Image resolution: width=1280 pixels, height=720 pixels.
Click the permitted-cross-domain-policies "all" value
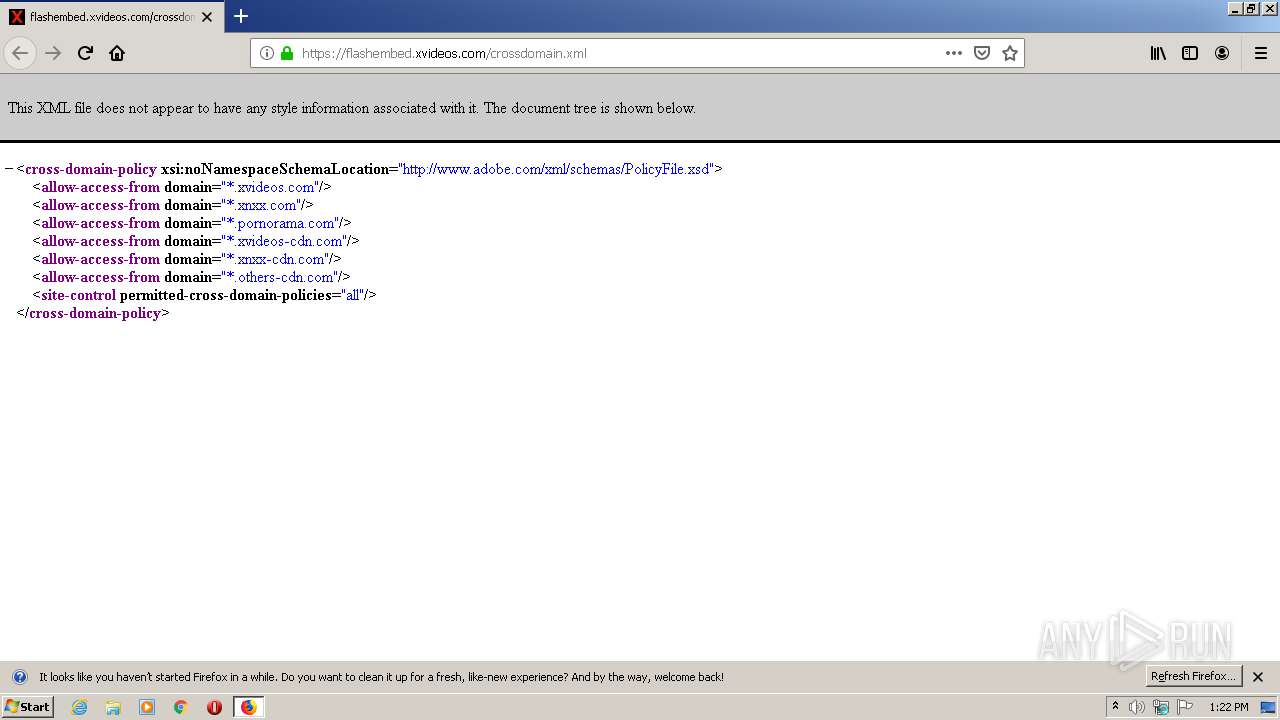click(353, 295)
